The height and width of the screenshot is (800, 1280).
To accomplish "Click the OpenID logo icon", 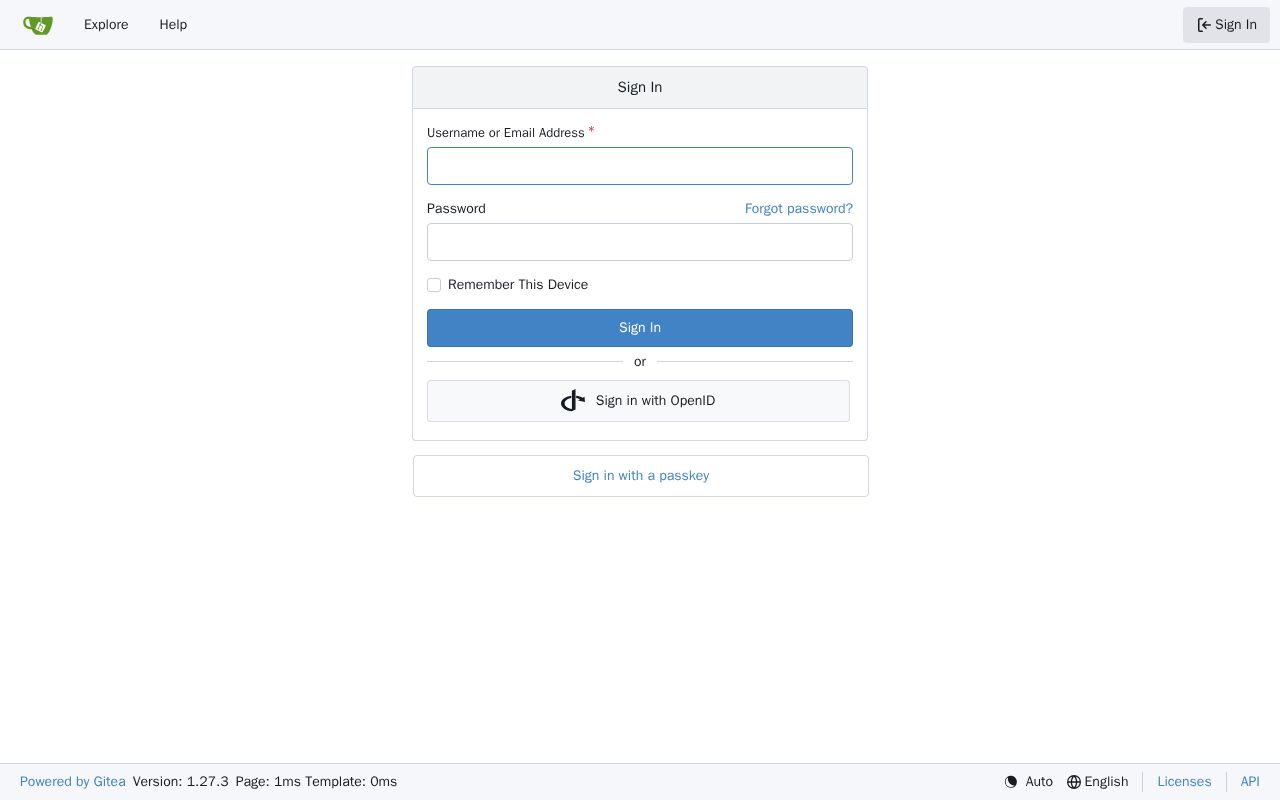I will pos(573,401).
